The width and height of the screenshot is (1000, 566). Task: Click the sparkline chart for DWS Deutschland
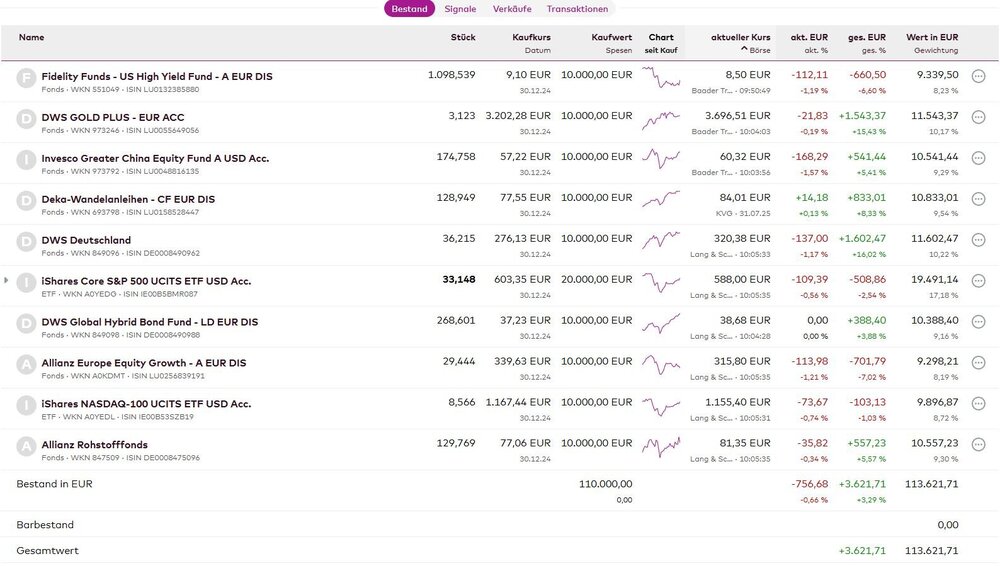660,240
